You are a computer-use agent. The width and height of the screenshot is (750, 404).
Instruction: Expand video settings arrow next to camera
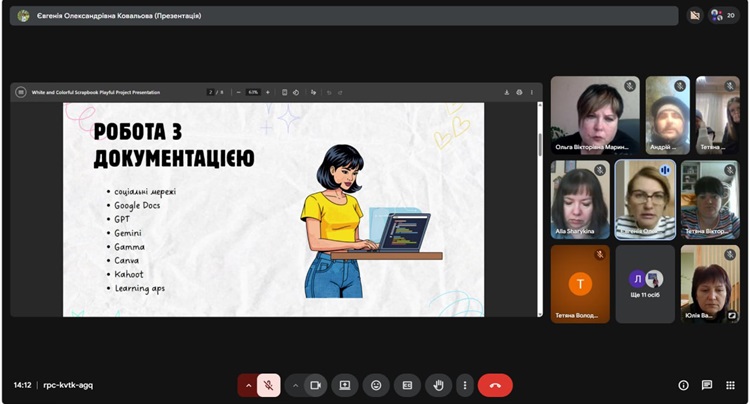[295, 385]
